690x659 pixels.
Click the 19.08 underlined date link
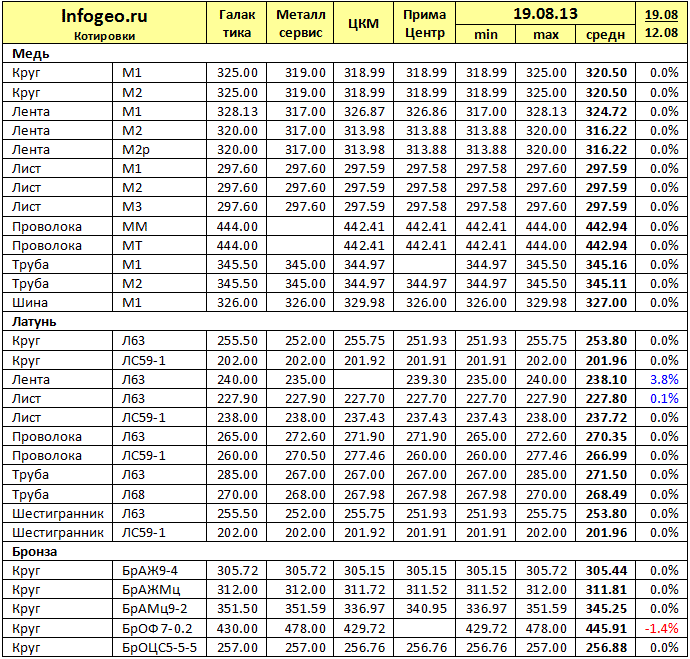point(661,15)
